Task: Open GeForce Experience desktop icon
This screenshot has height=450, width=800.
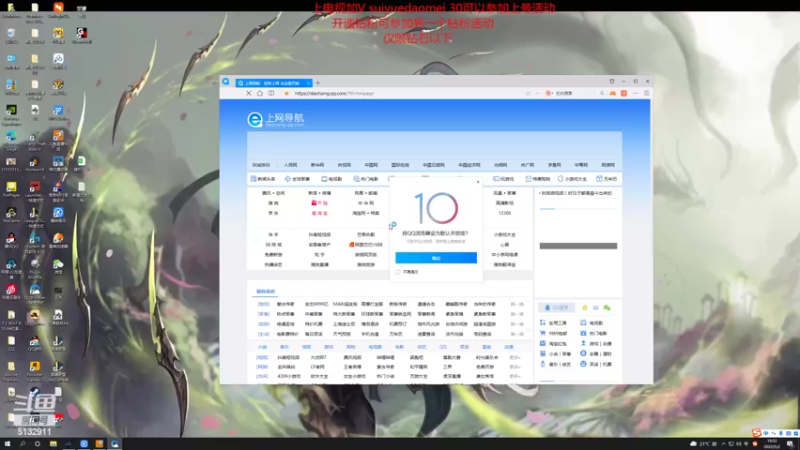Action: pos(11,115)
